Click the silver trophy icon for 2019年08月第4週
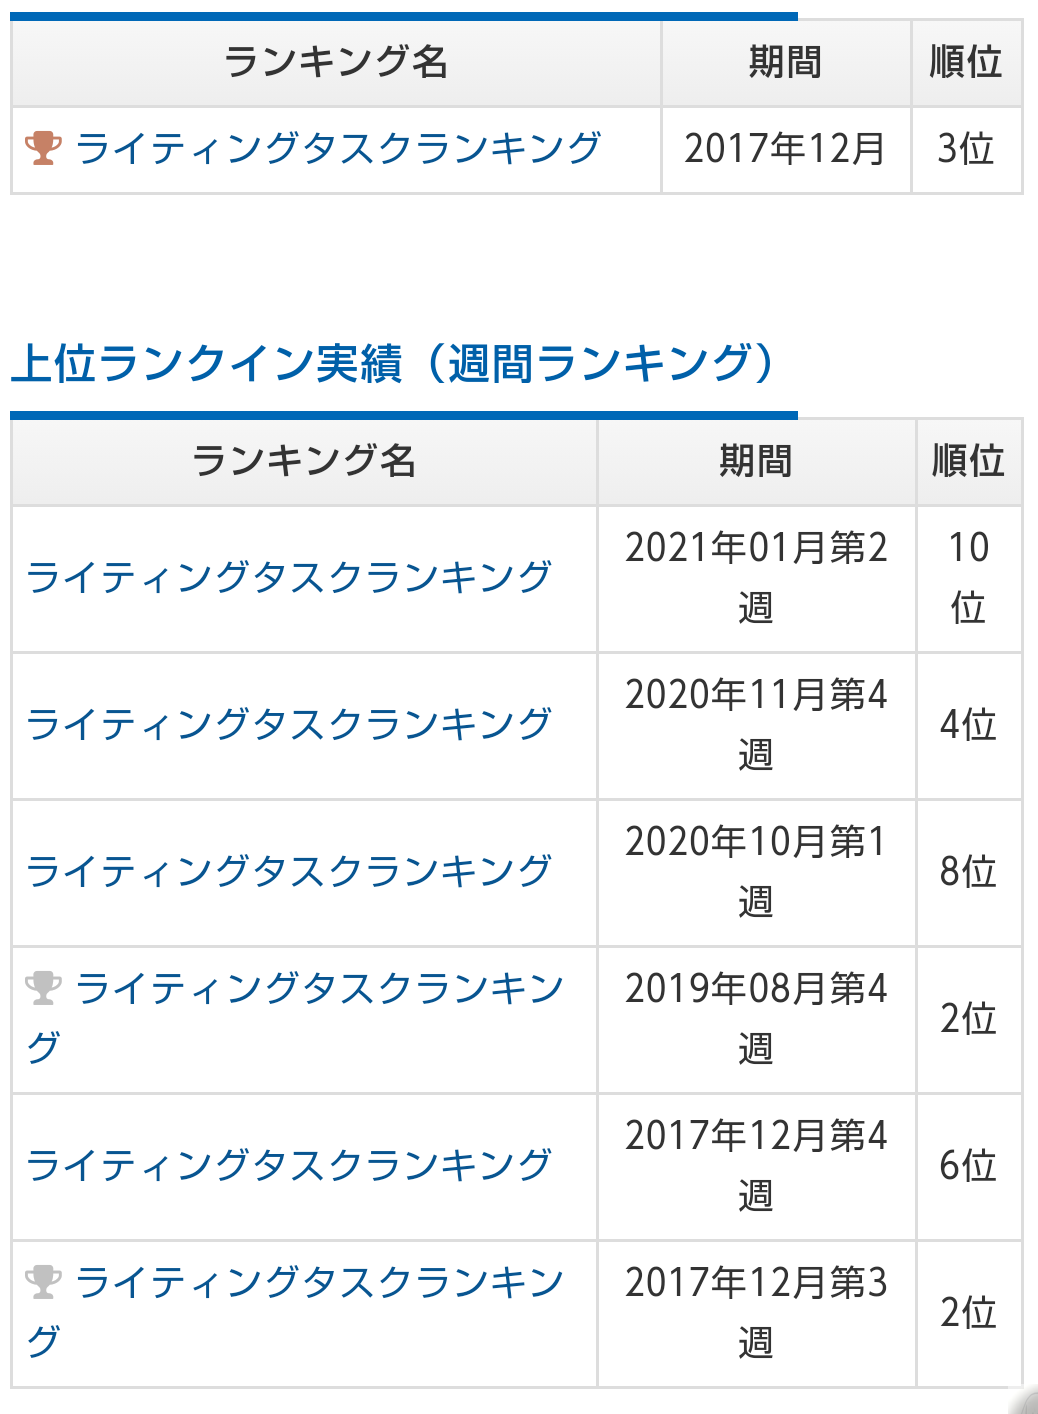 (x=43, y=988)
